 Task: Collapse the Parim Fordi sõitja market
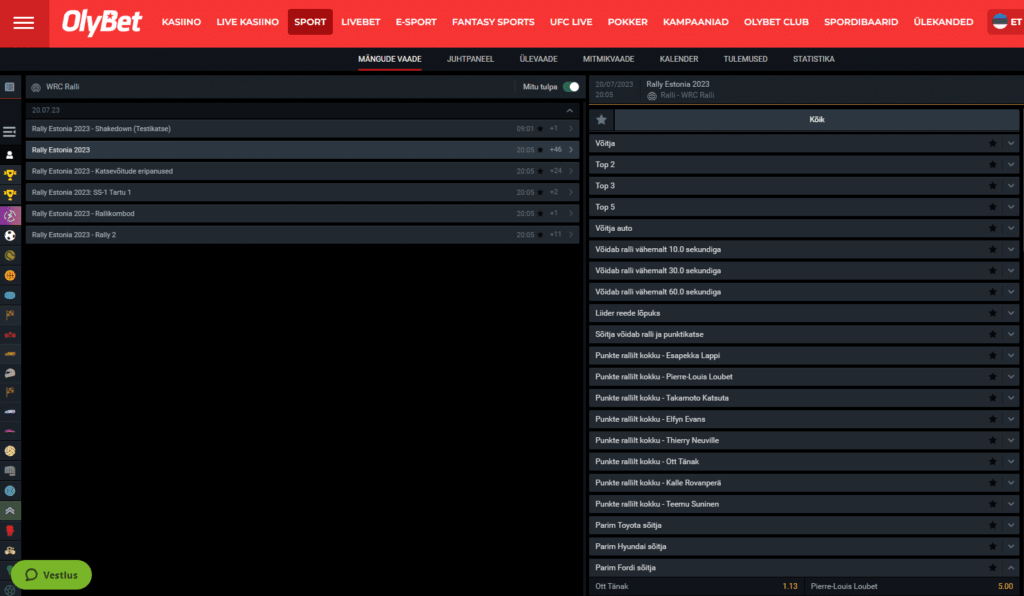(1008, 567)
